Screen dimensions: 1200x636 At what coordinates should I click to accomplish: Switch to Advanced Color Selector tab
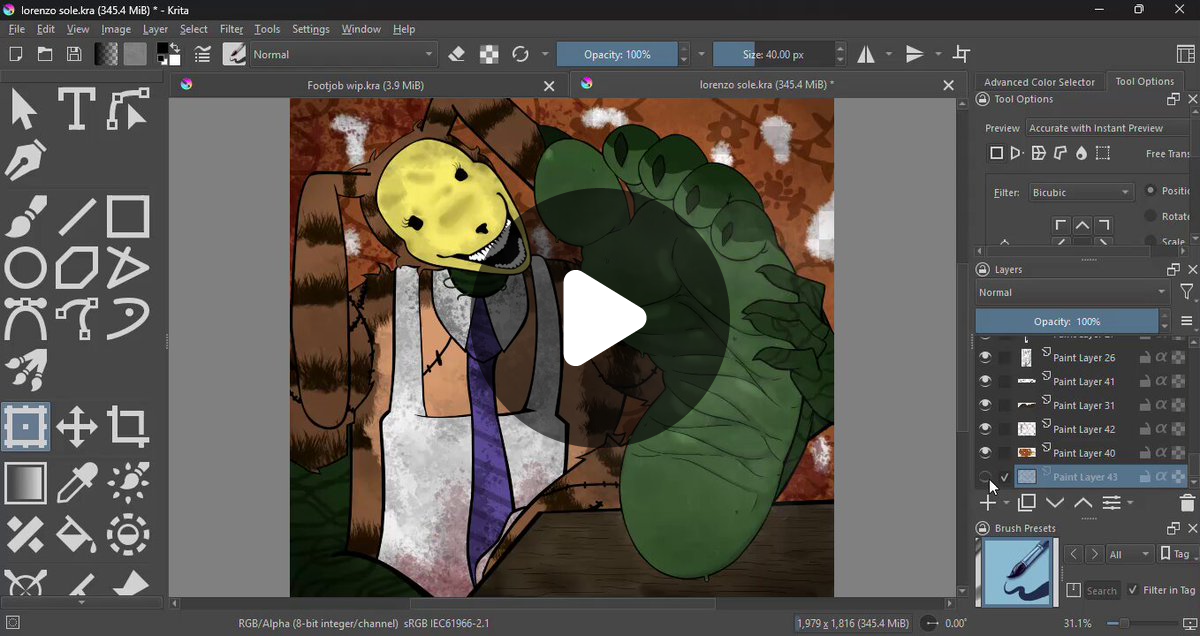coord(1039,82)
